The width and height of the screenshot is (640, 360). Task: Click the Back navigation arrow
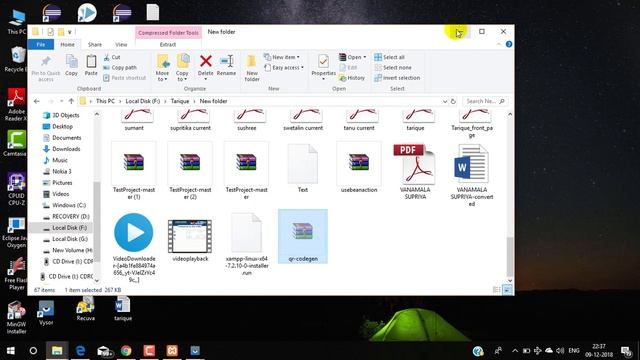coord(37,101)
